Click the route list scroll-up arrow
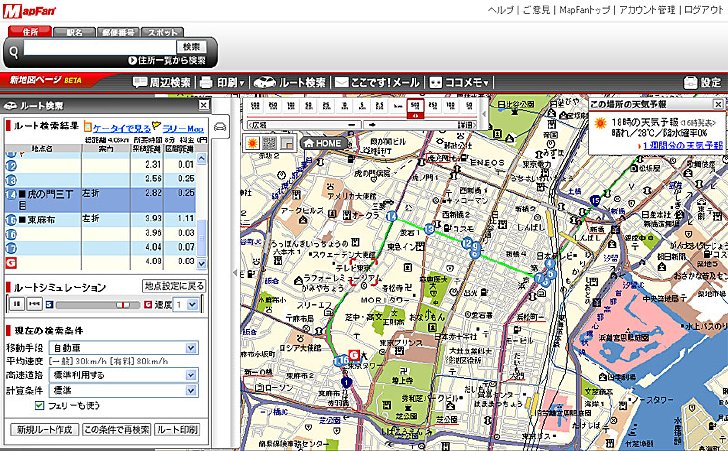 (202, 158)
